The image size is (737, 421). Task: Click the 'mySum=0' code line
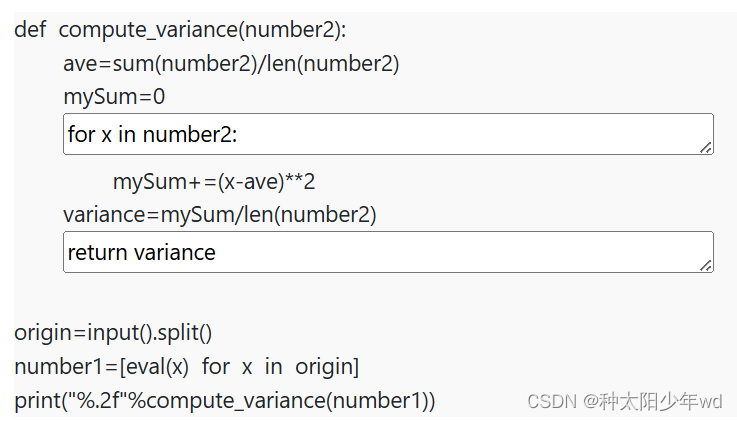[x=114, y=97]
